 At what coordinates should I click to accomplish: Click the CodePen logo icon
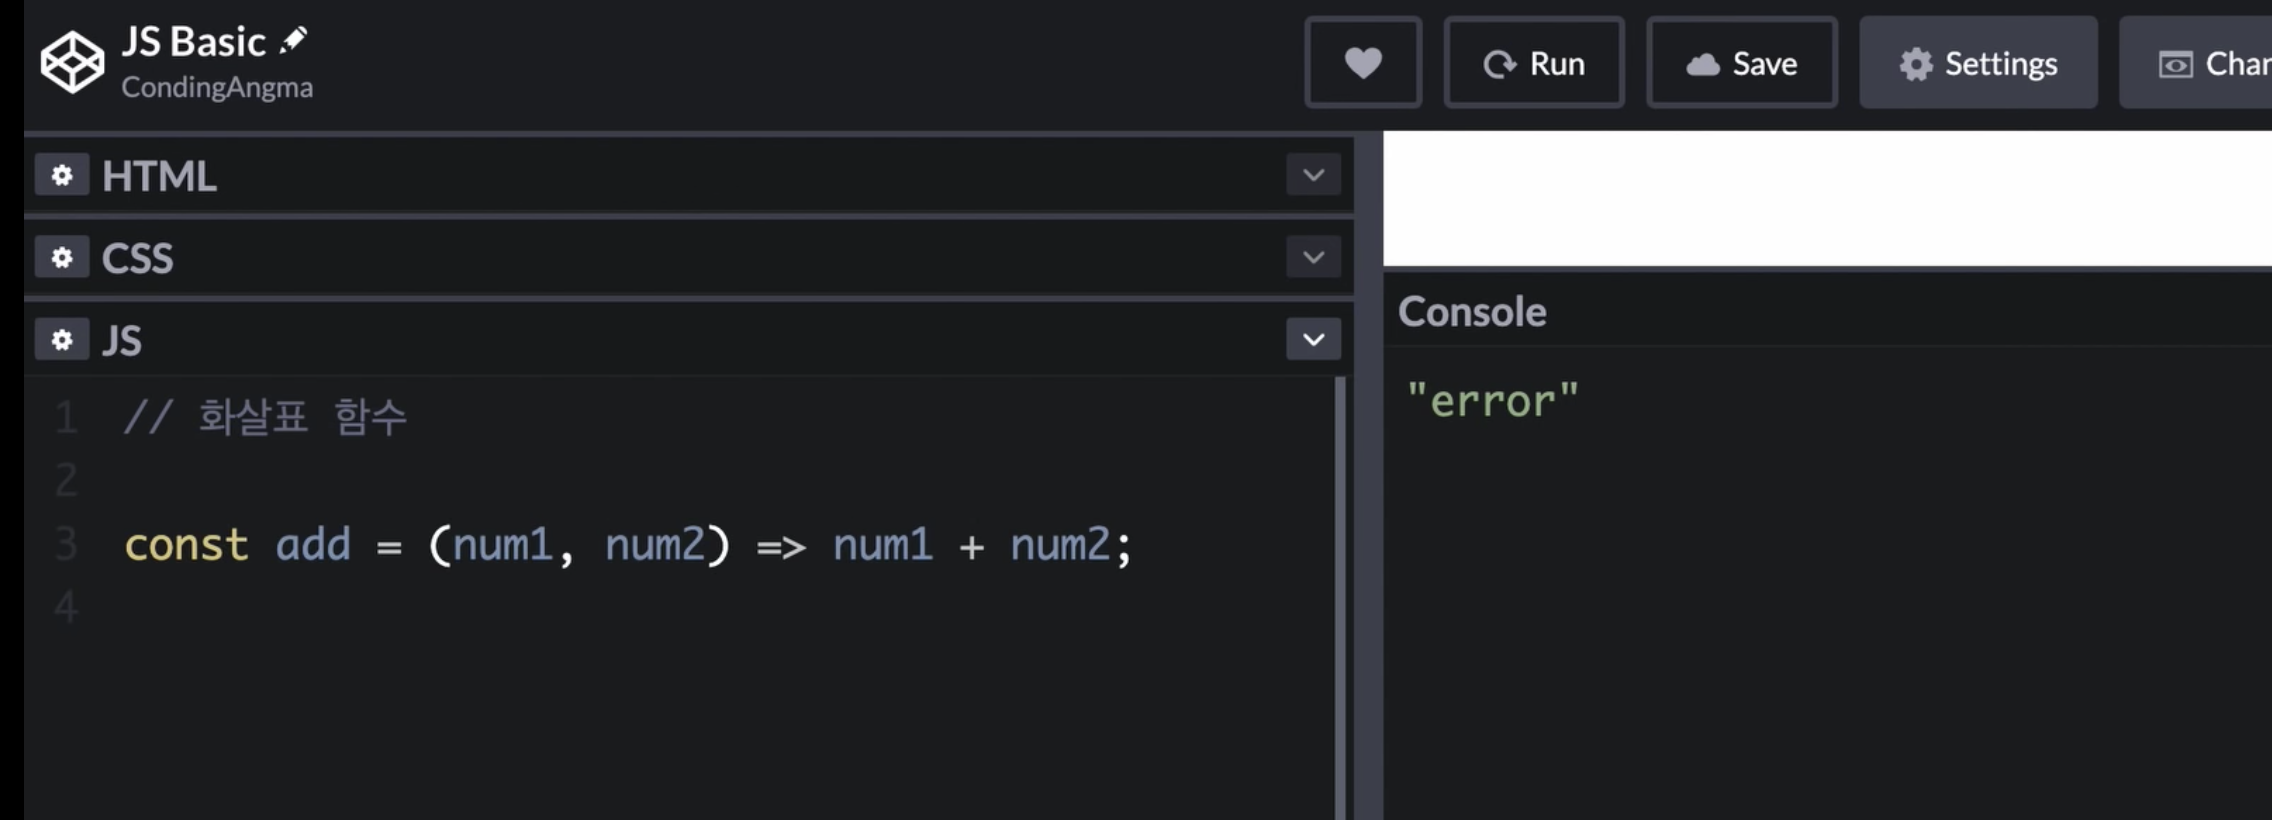click(x=72, y=62)
